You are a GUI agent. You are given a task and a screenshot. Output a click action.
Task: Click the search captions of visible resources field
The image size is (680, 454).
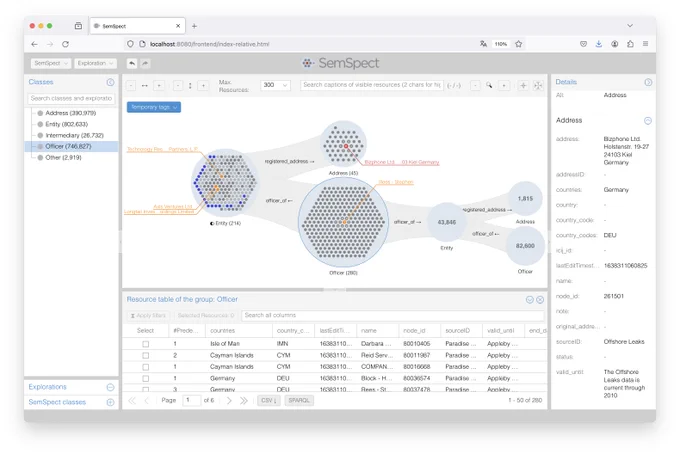click(372, 85)
